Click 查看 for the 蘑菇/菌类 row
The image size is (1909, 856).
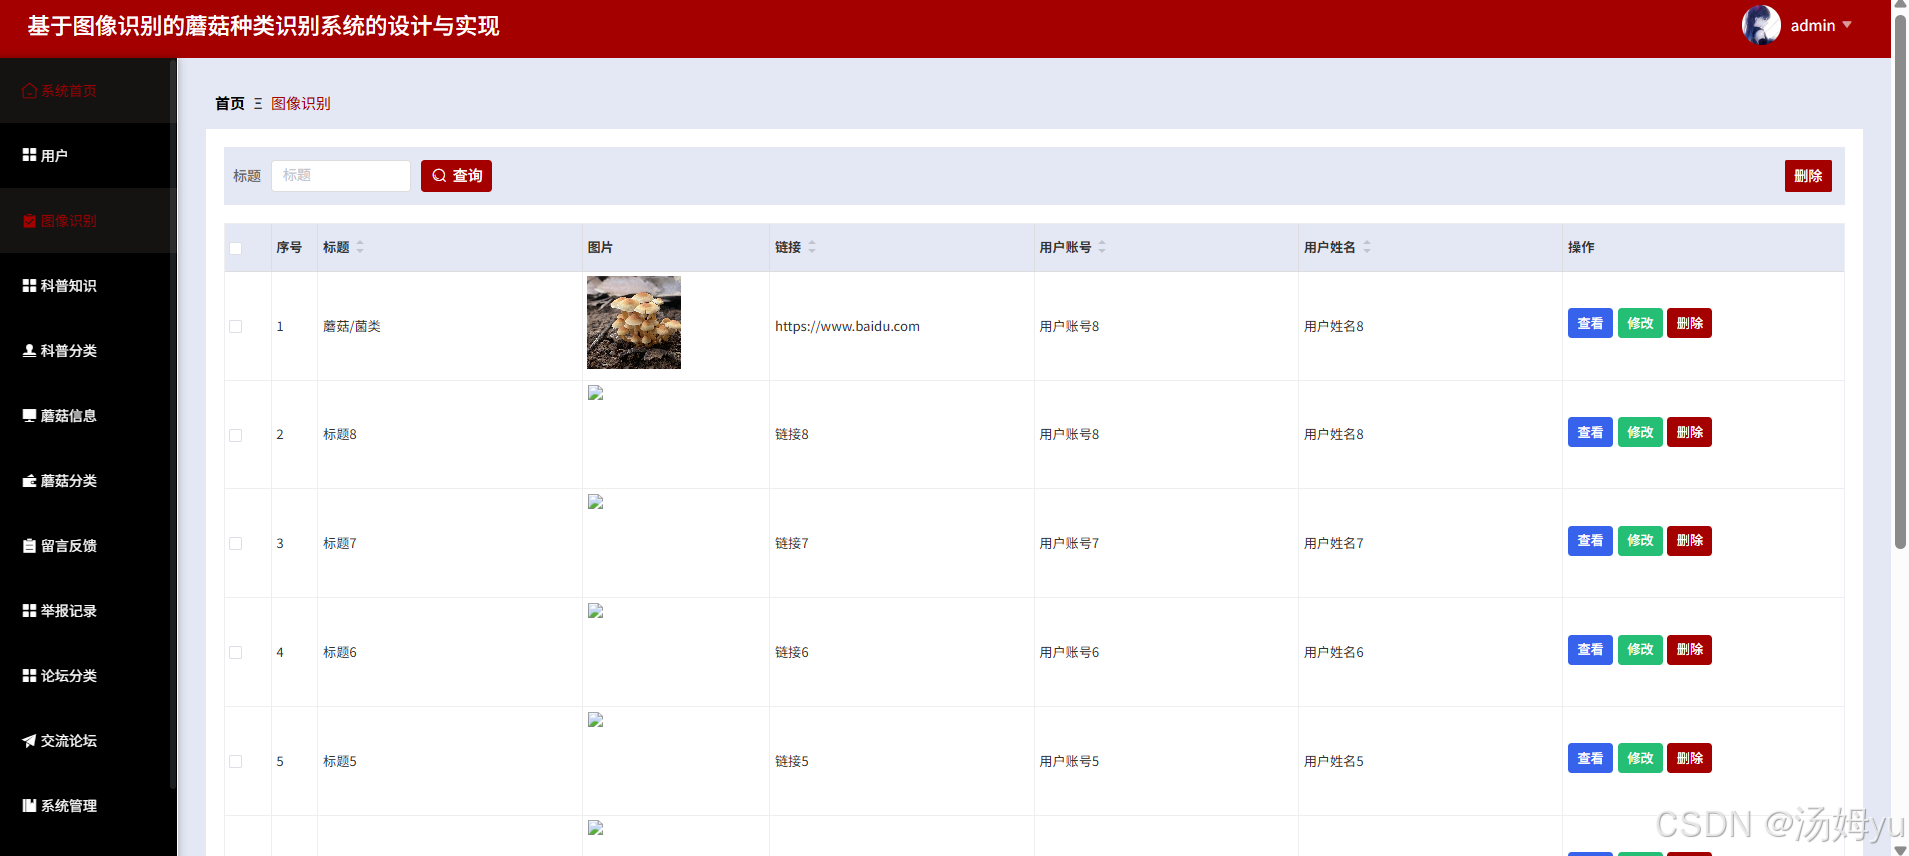click(1590, 323)
